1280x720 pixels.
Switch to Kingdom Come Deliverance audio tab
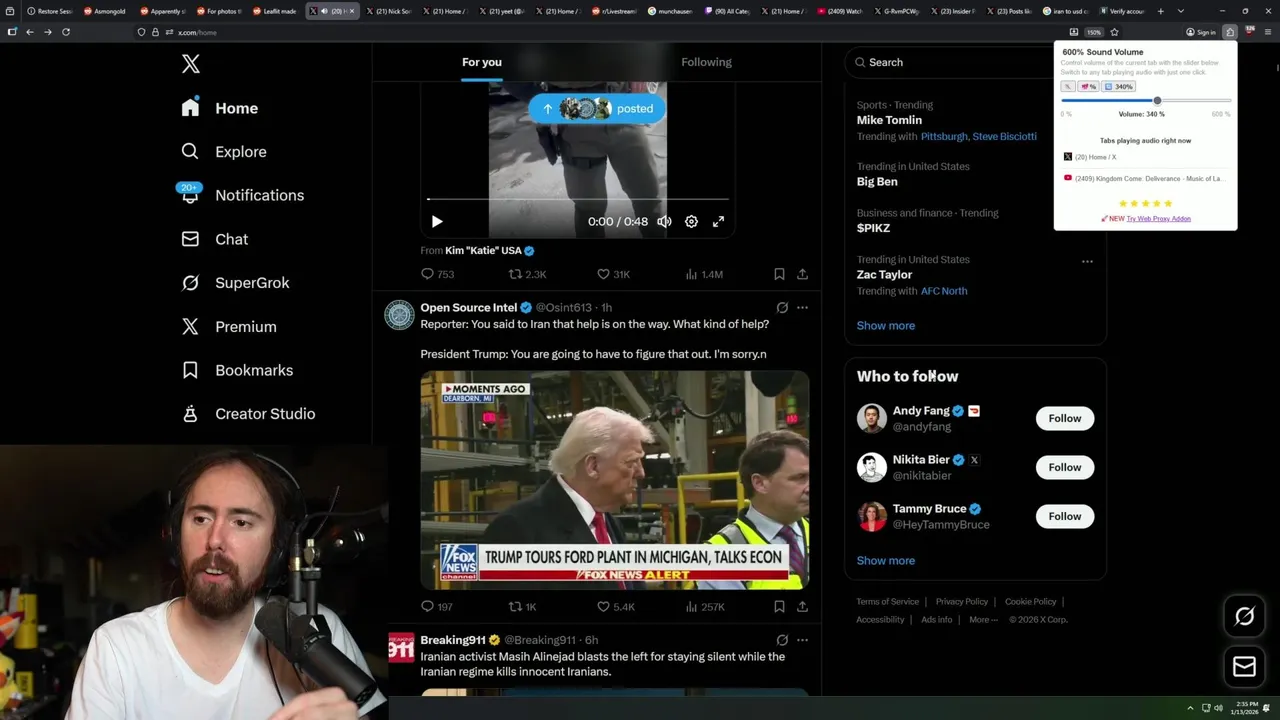(1143, 179)
